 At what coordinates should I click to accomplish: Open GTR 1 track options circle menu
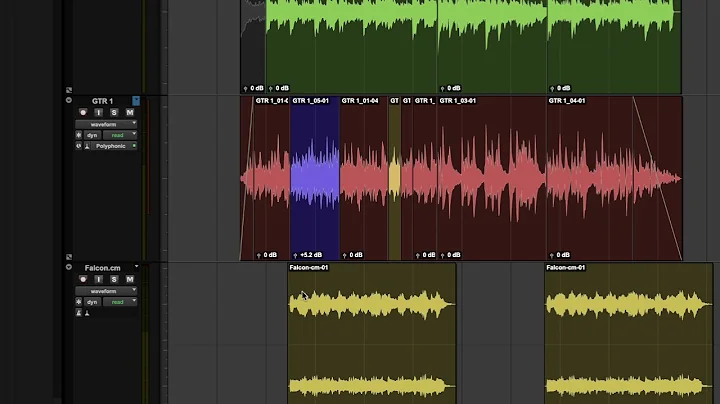pyautogui.click(x=69, y=100)
